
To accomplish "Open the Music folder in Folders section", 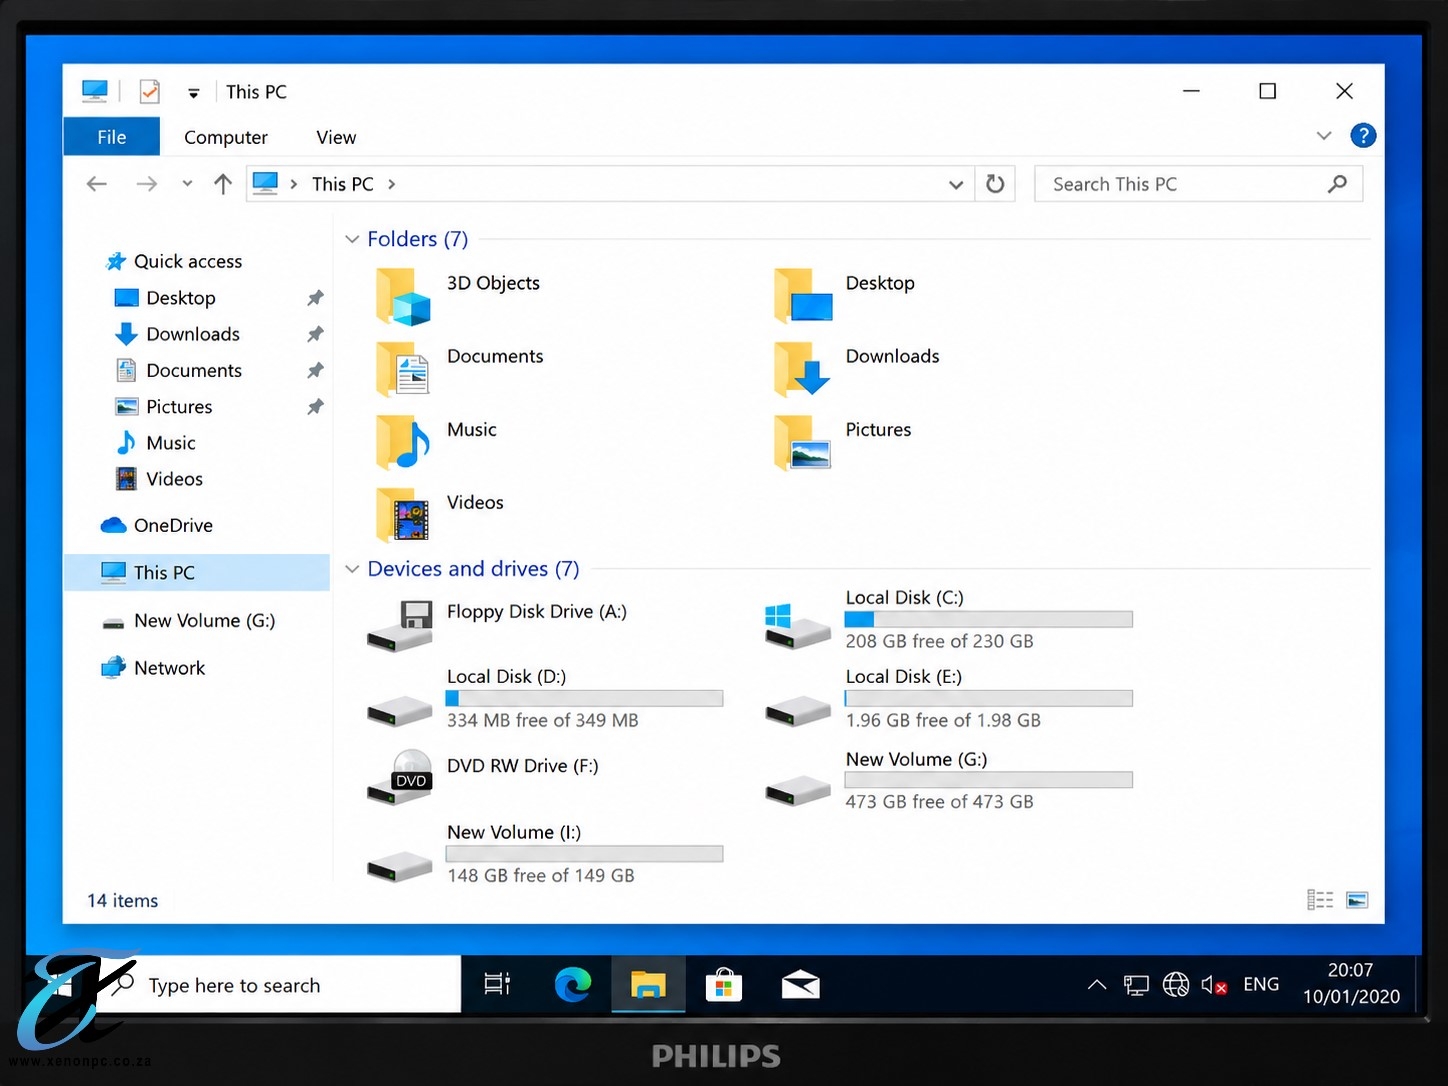I will 403,443.
